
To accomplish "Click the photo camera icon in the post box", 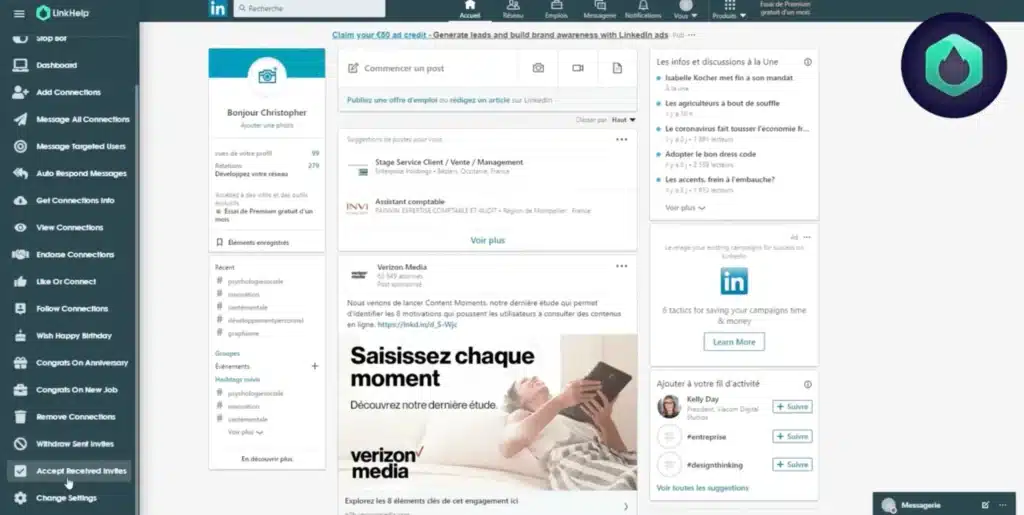I will pos(538,68).
